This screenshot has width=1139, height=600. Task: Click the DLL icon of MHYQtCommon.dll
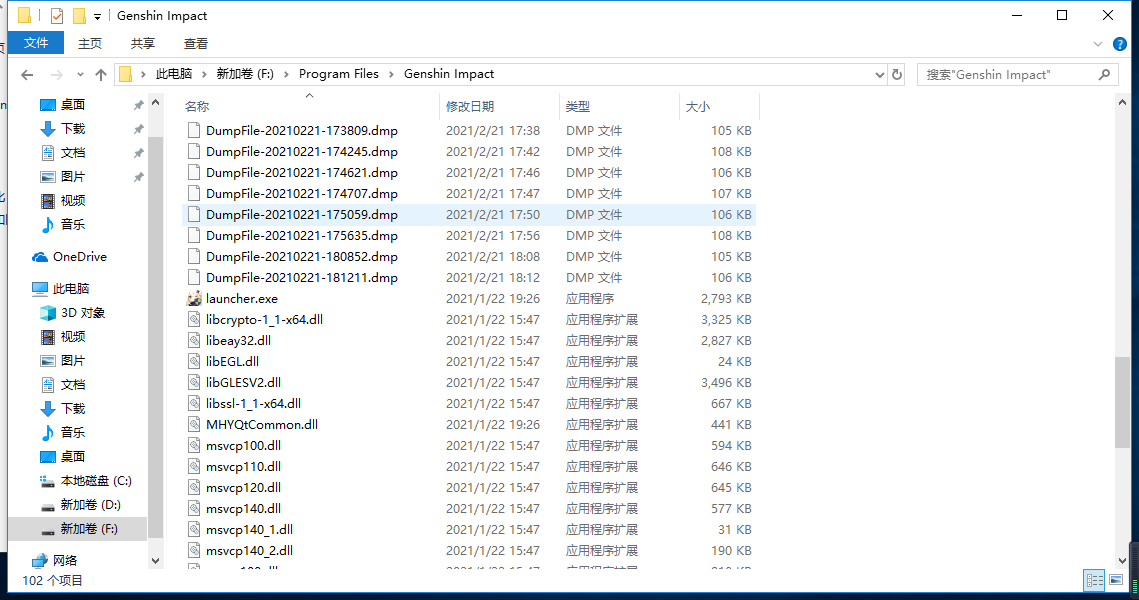click(194, 425)
